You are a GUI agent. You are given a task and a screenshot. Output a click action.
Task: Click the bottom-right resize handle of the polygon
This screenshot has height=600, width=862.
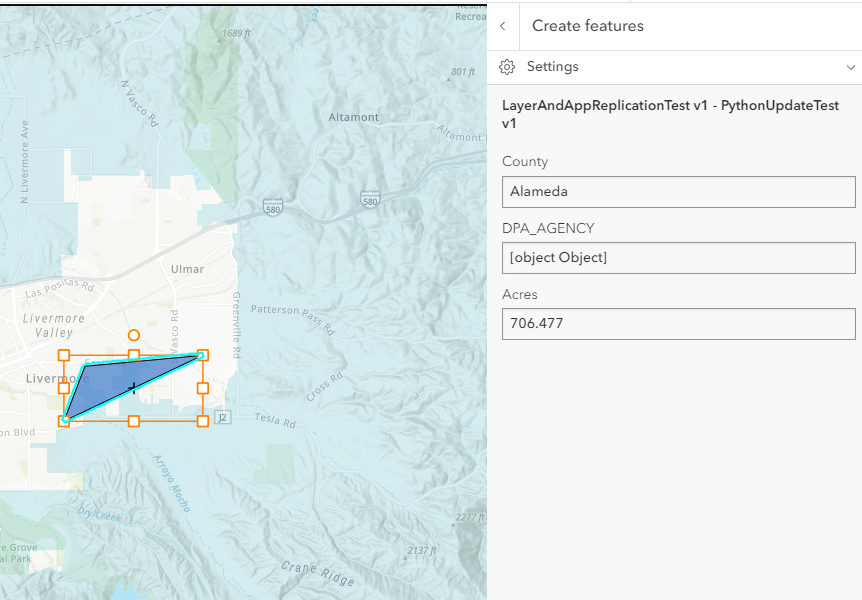[203, 421]
